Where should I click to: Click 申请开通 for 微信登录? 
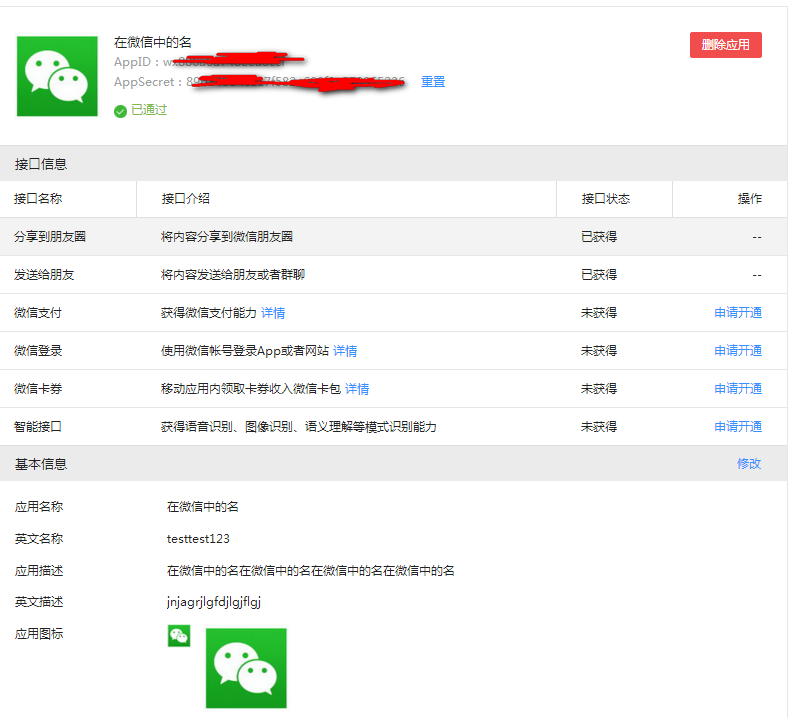point(738,351)
